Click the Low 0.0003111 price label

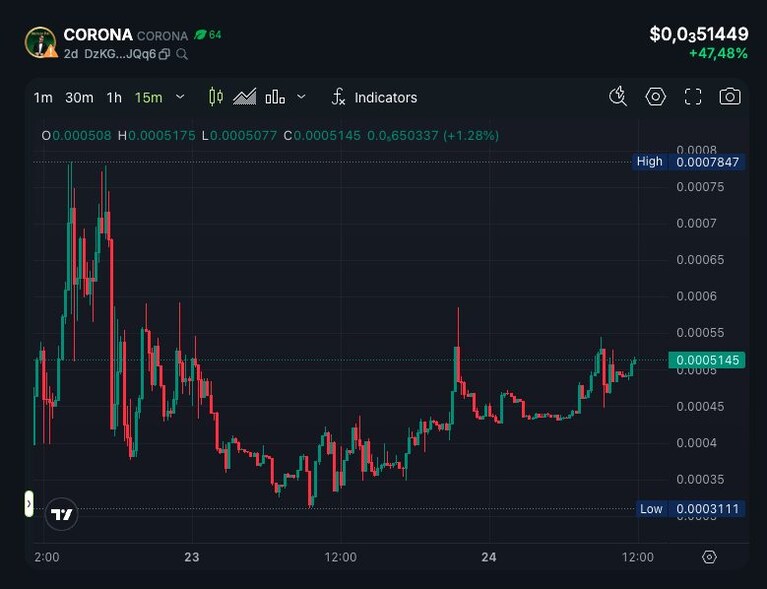[690, 509]
